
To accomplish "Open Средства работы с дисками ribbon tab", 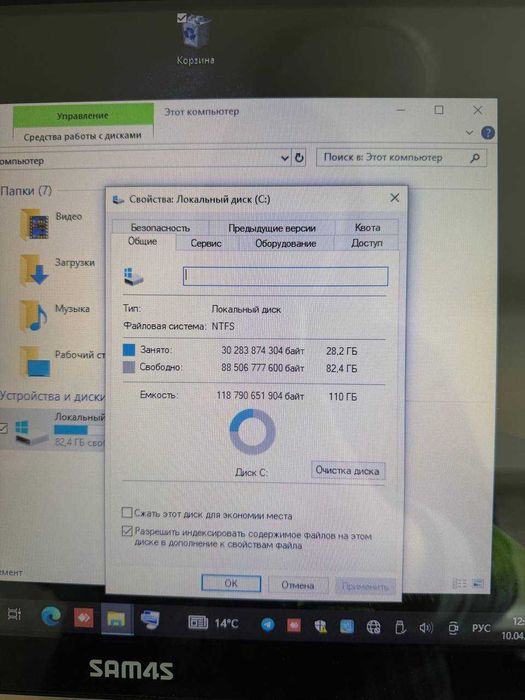I will coord(83,136).
